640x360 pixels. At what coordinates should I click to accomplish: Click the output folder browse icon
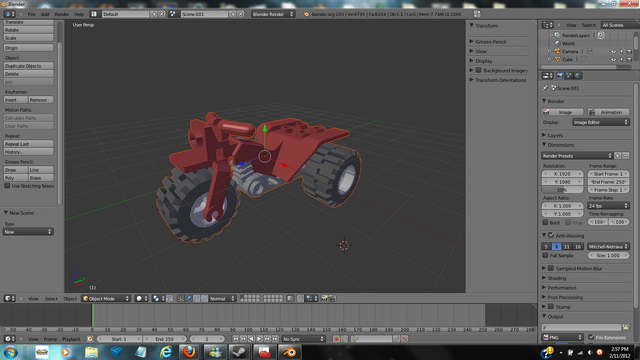pyautogui.click(x=626, y=327)
